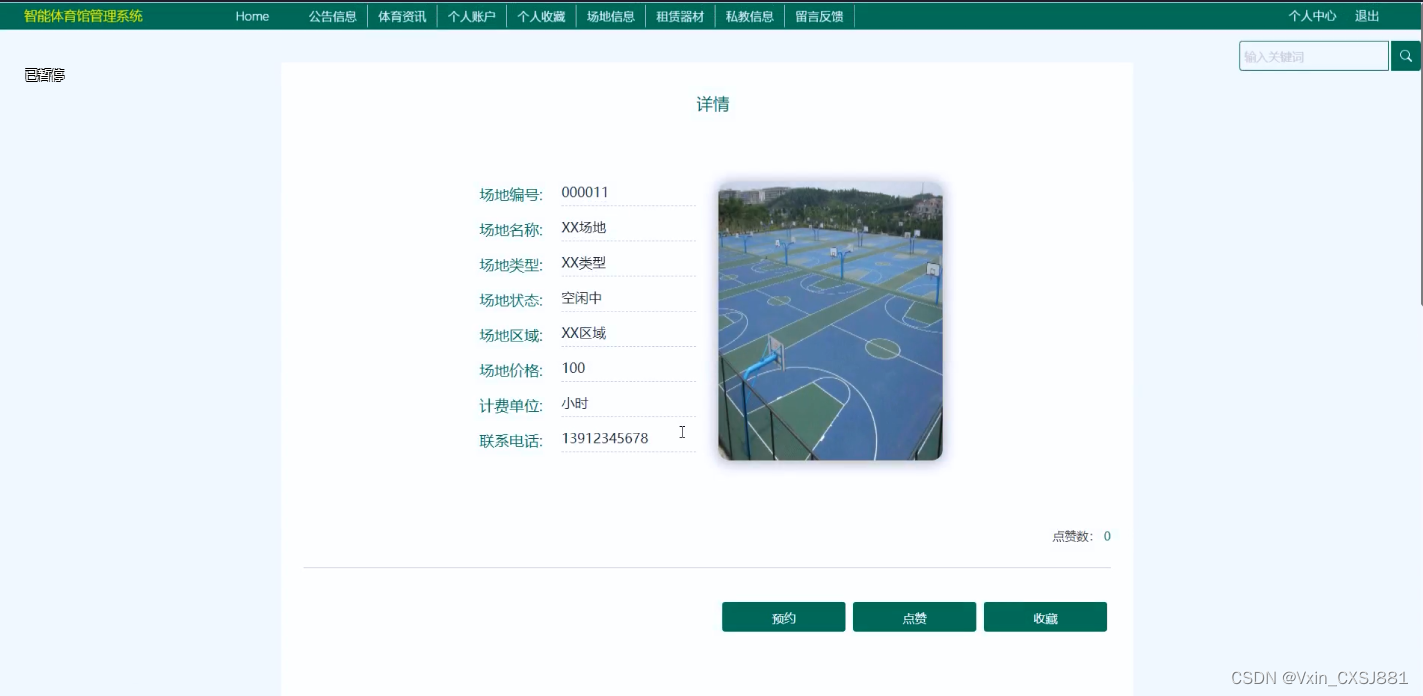Screen dimensions: 1423x696
Task: Click the 联系电话 field label
Action: pos(511,441)
